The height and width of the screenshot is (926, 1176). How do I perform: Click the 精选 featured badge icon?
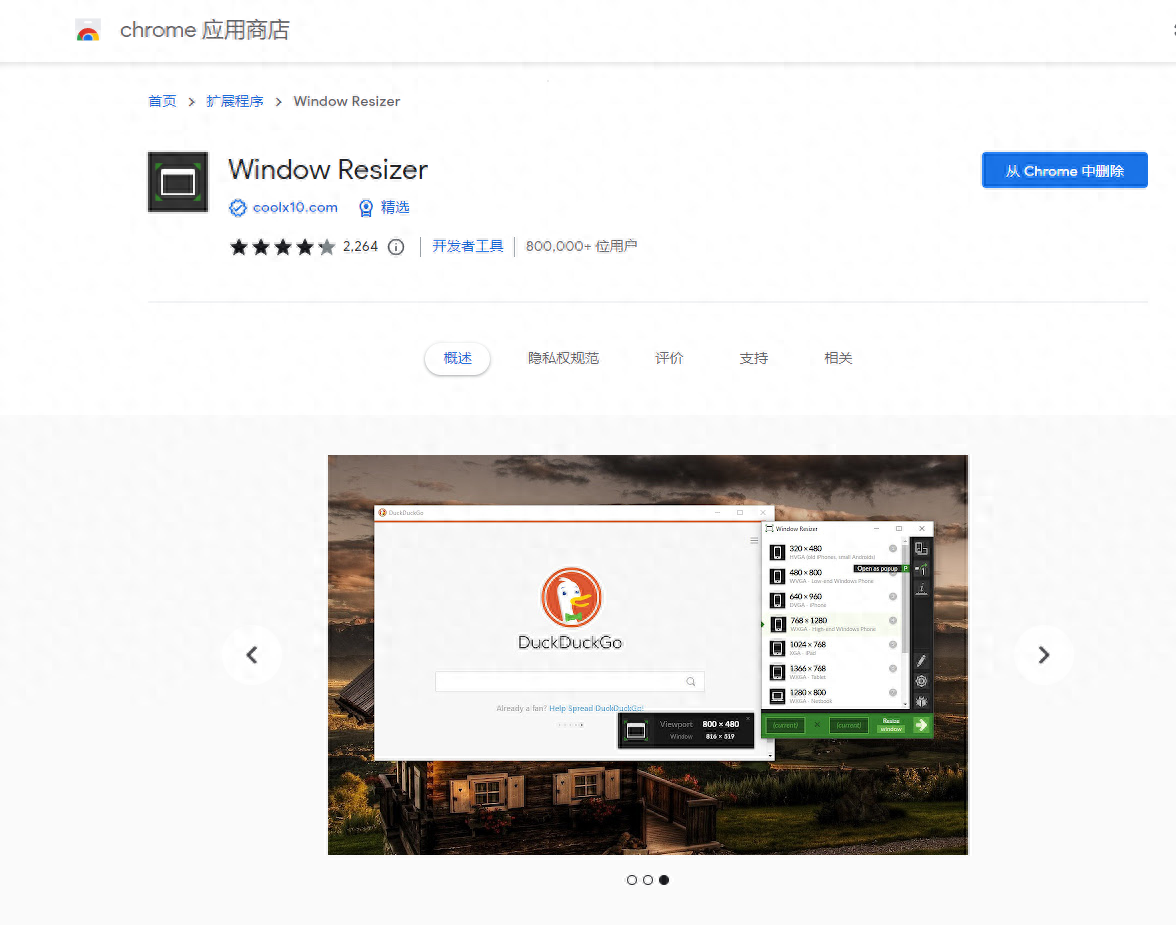click(366, 208)
